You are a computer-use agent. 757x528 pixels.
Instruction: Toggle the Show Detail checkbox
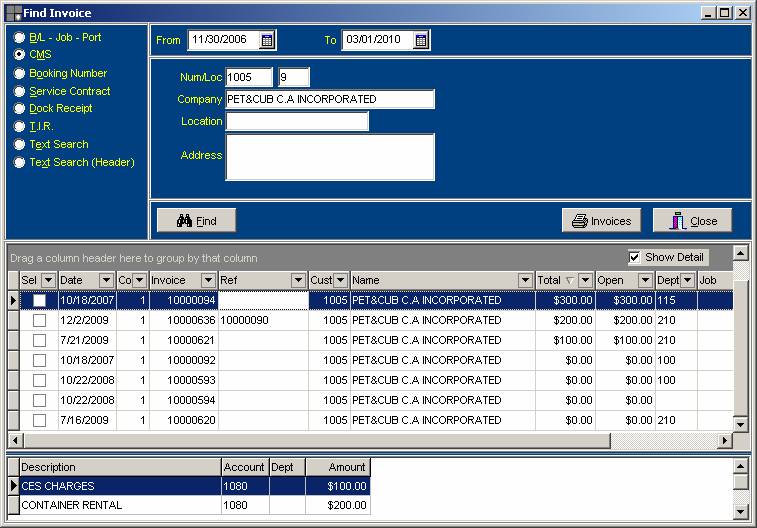coord(634,257)
